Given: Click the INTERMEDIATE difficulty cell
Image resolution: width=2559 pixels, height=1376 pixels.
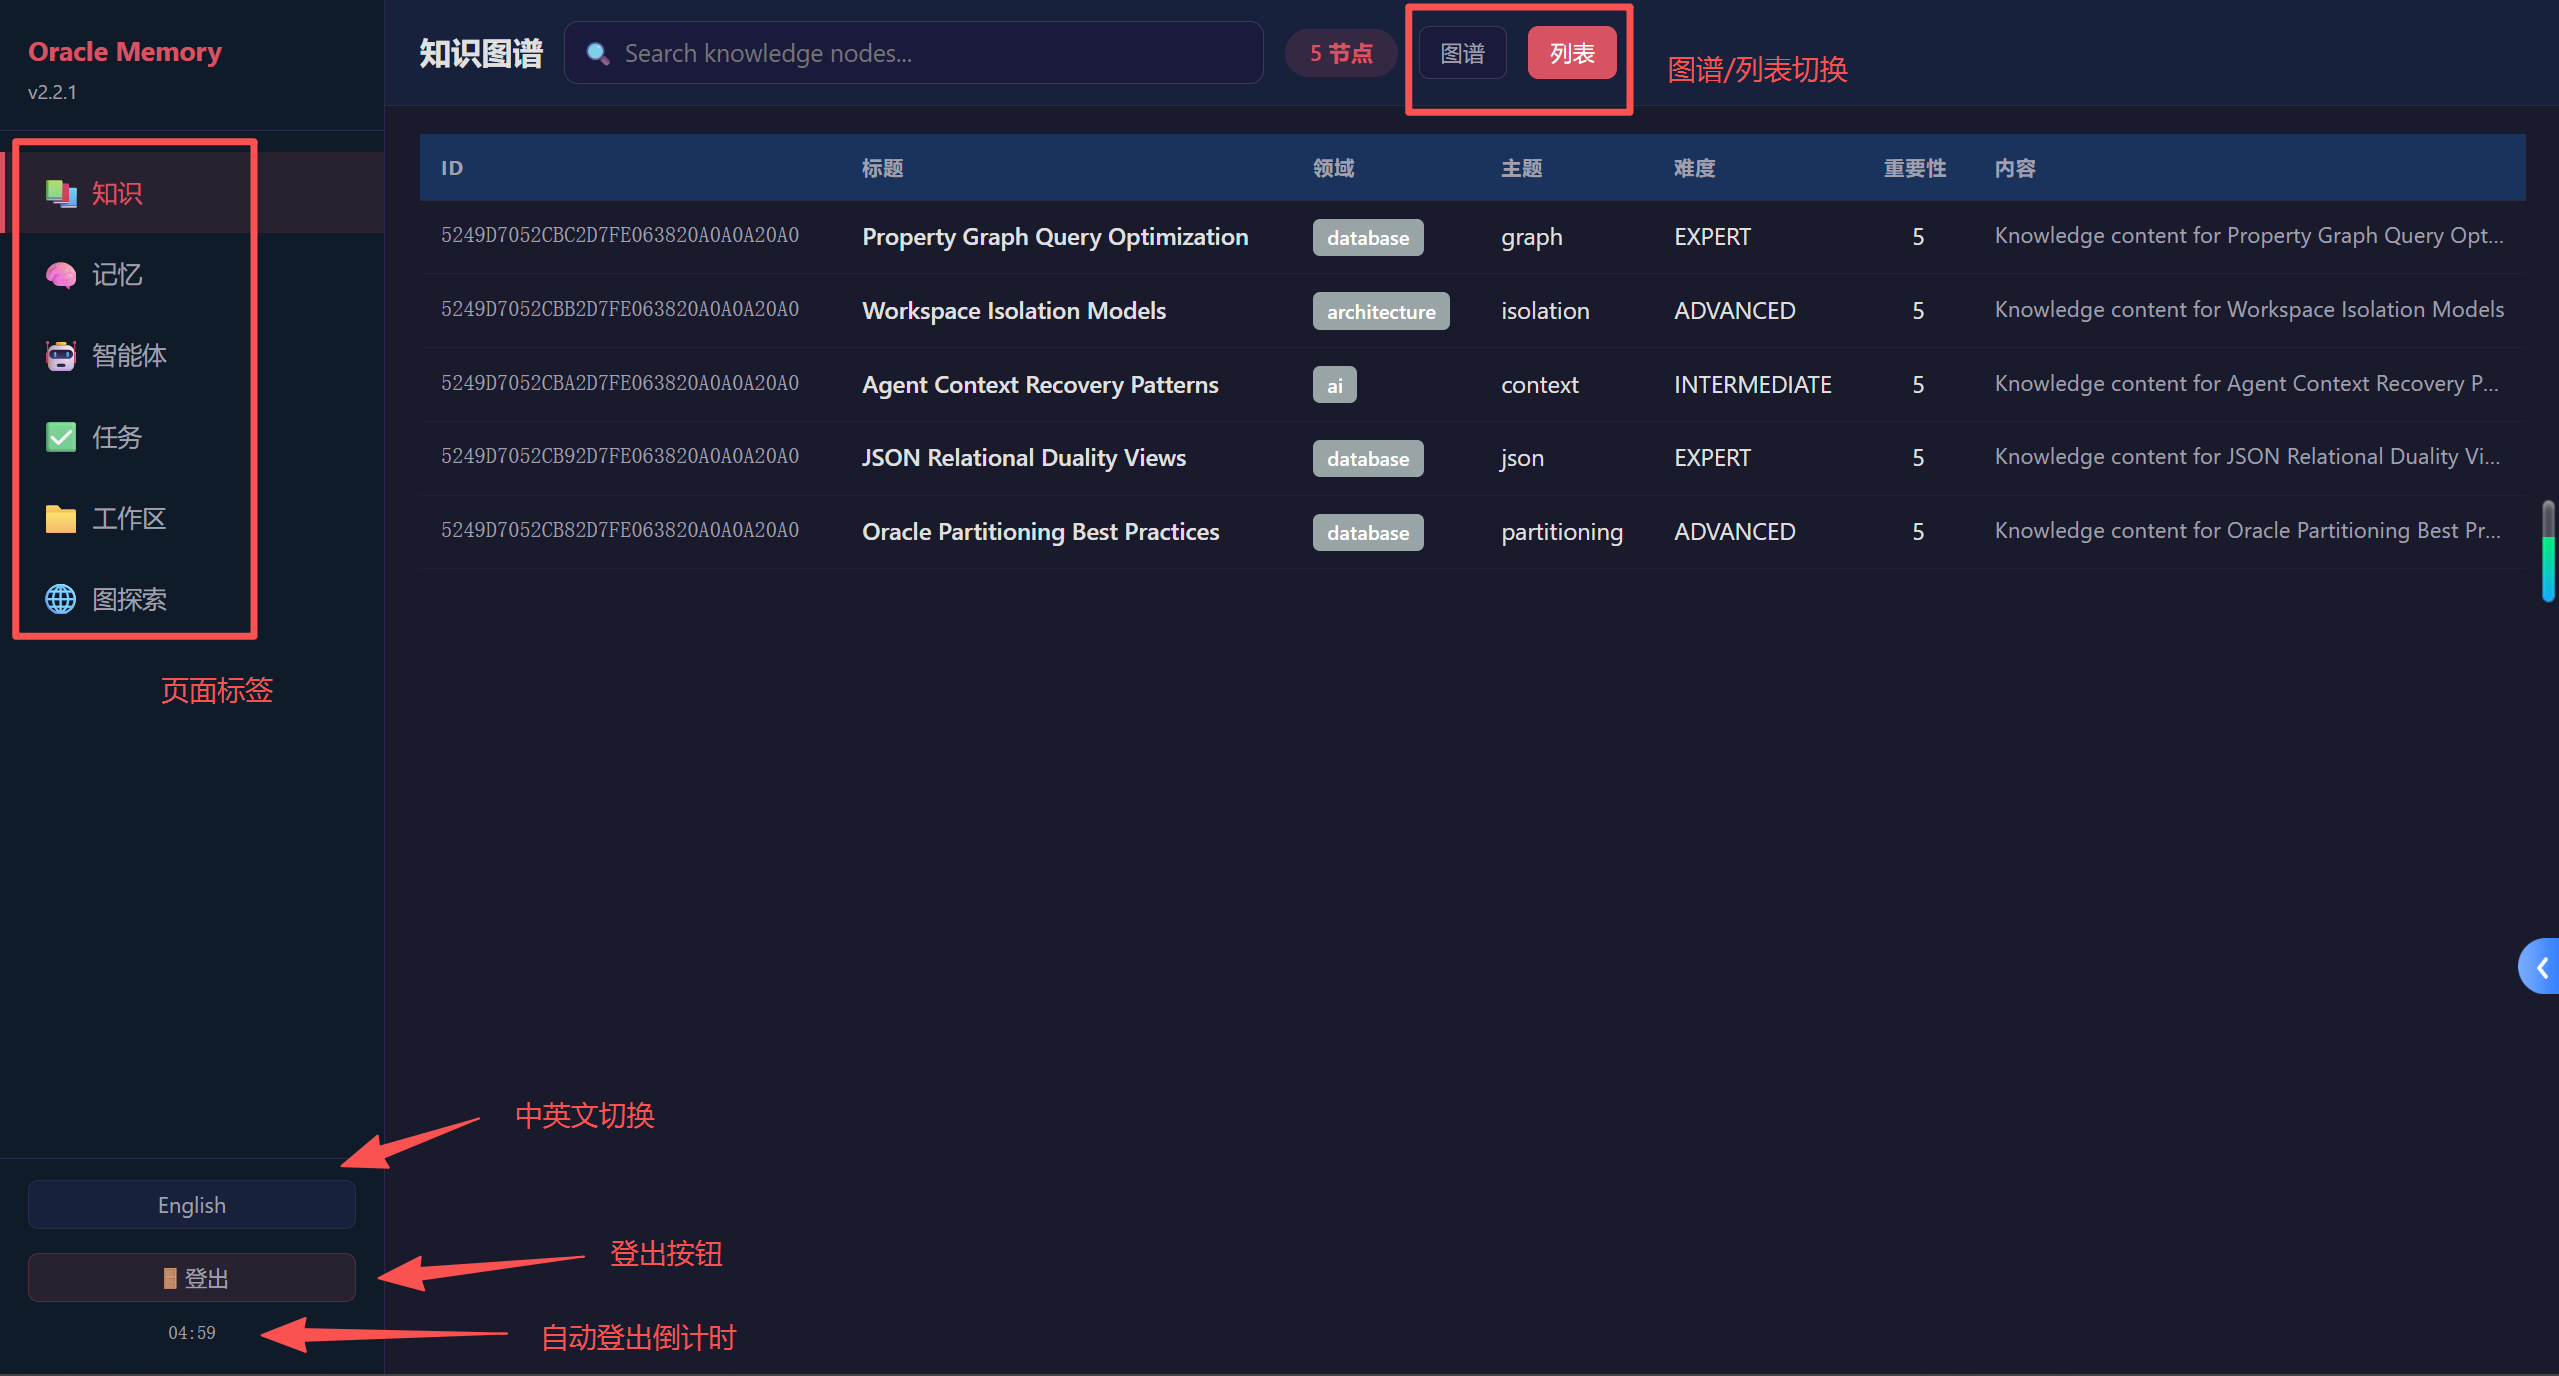Looking at the screenshot, I should 1753,385.
